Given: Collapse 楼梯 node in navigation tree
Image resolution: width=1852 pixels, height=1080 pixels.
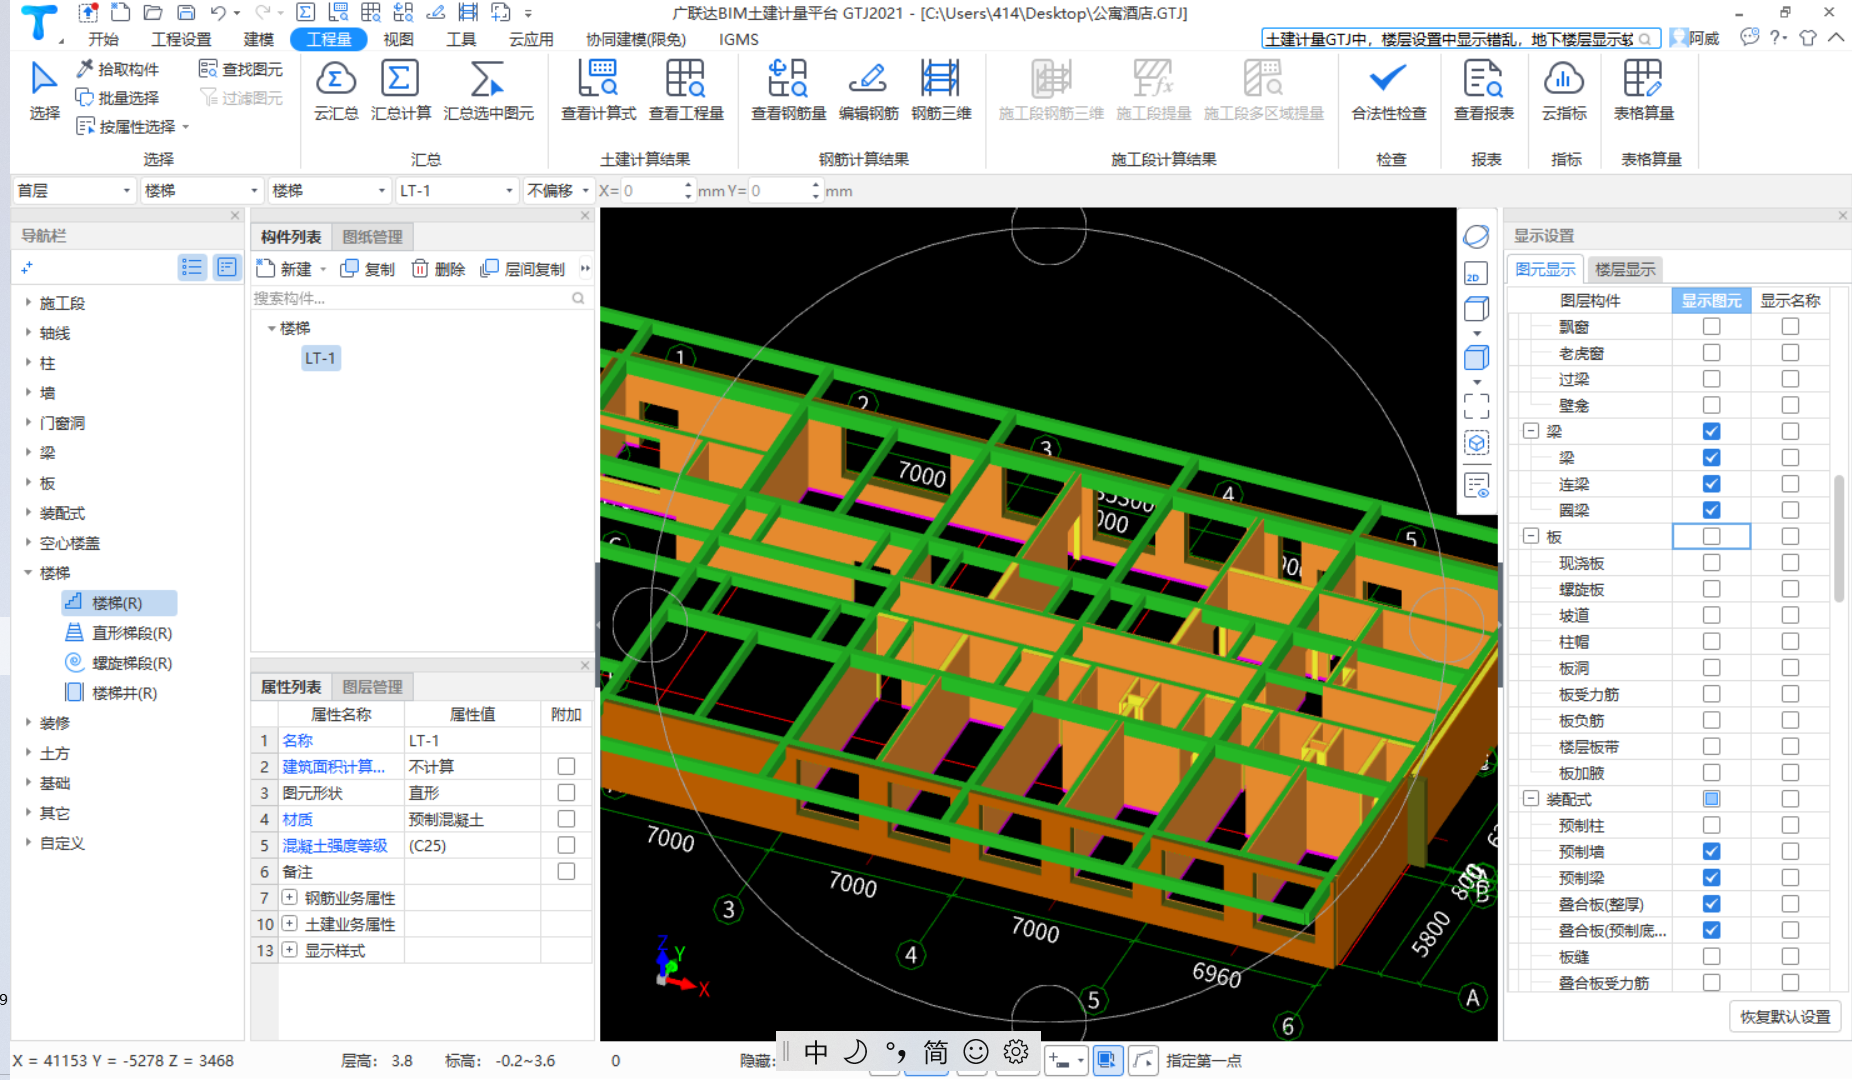Looking at the screenshot, I should pos(28,572).
